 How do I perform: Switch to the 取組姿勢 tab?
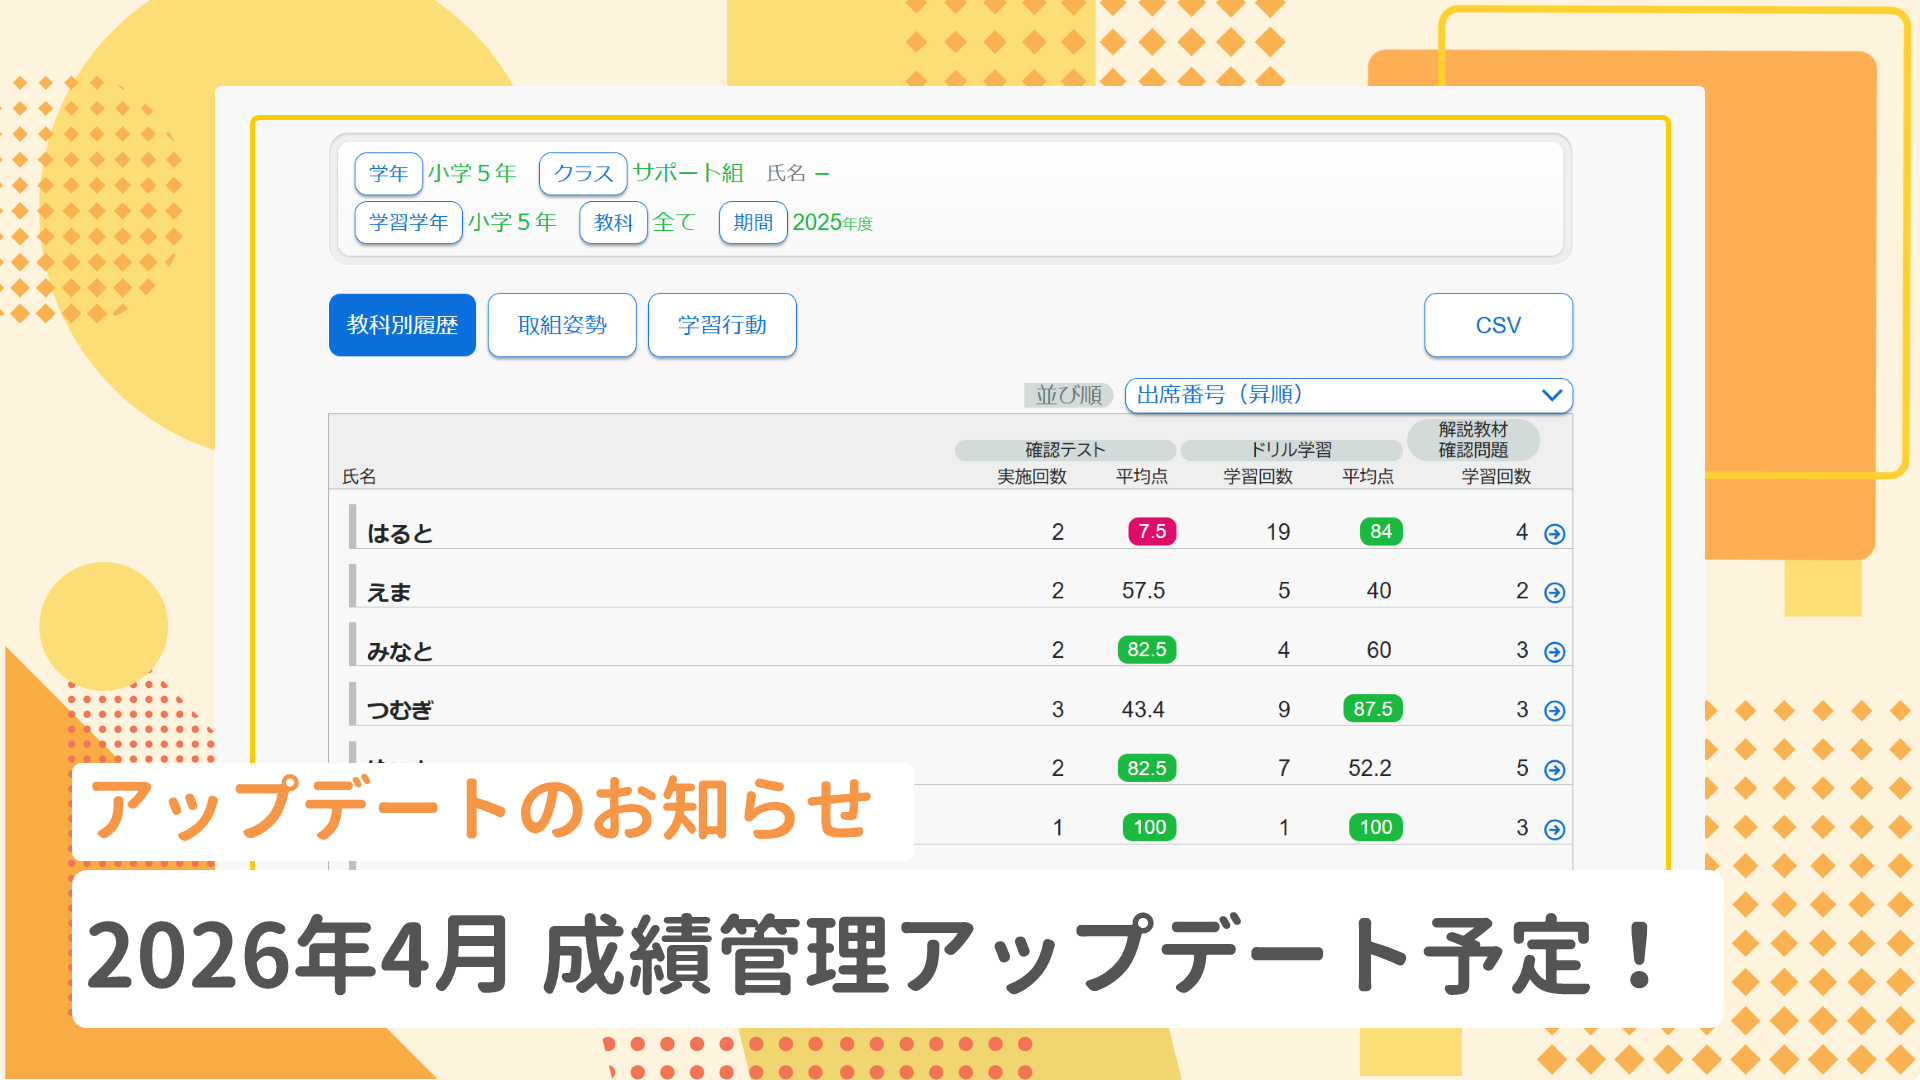pos(562,325)
